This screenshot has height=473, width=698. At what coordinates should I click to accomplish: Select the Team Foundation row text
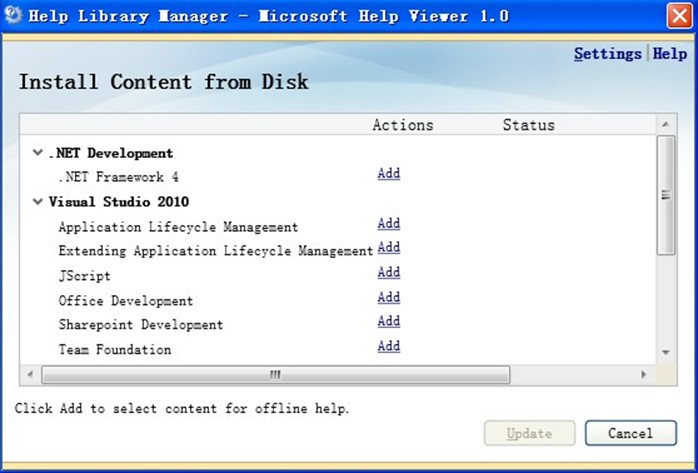(115, 350)
